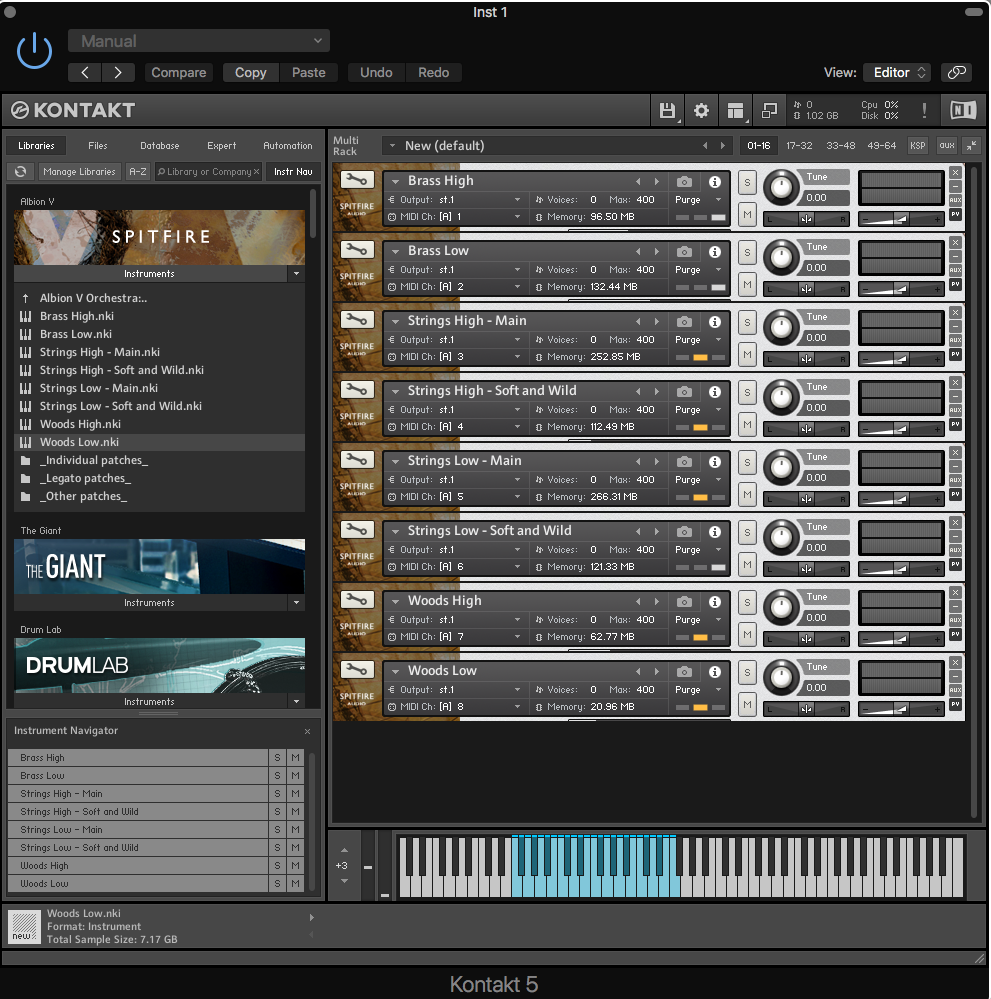Solo the Woods High instrument in rack
991x999 pixels.
point(748,603)
